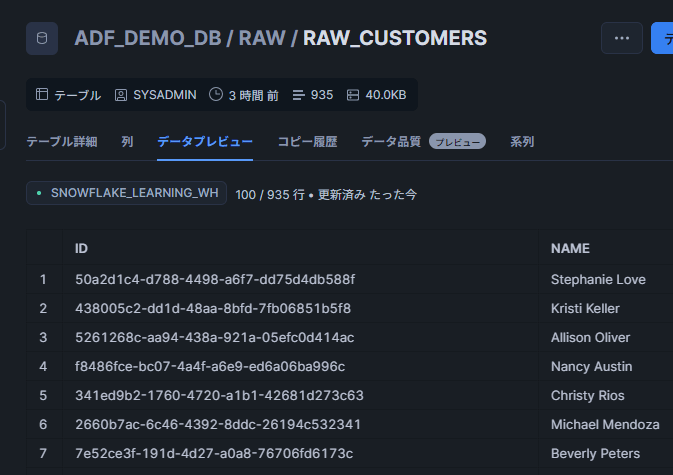Viewport: 673px width, 475px height.
Task: Click the name Allison Oliver
Action: click(x=590, y=337)
